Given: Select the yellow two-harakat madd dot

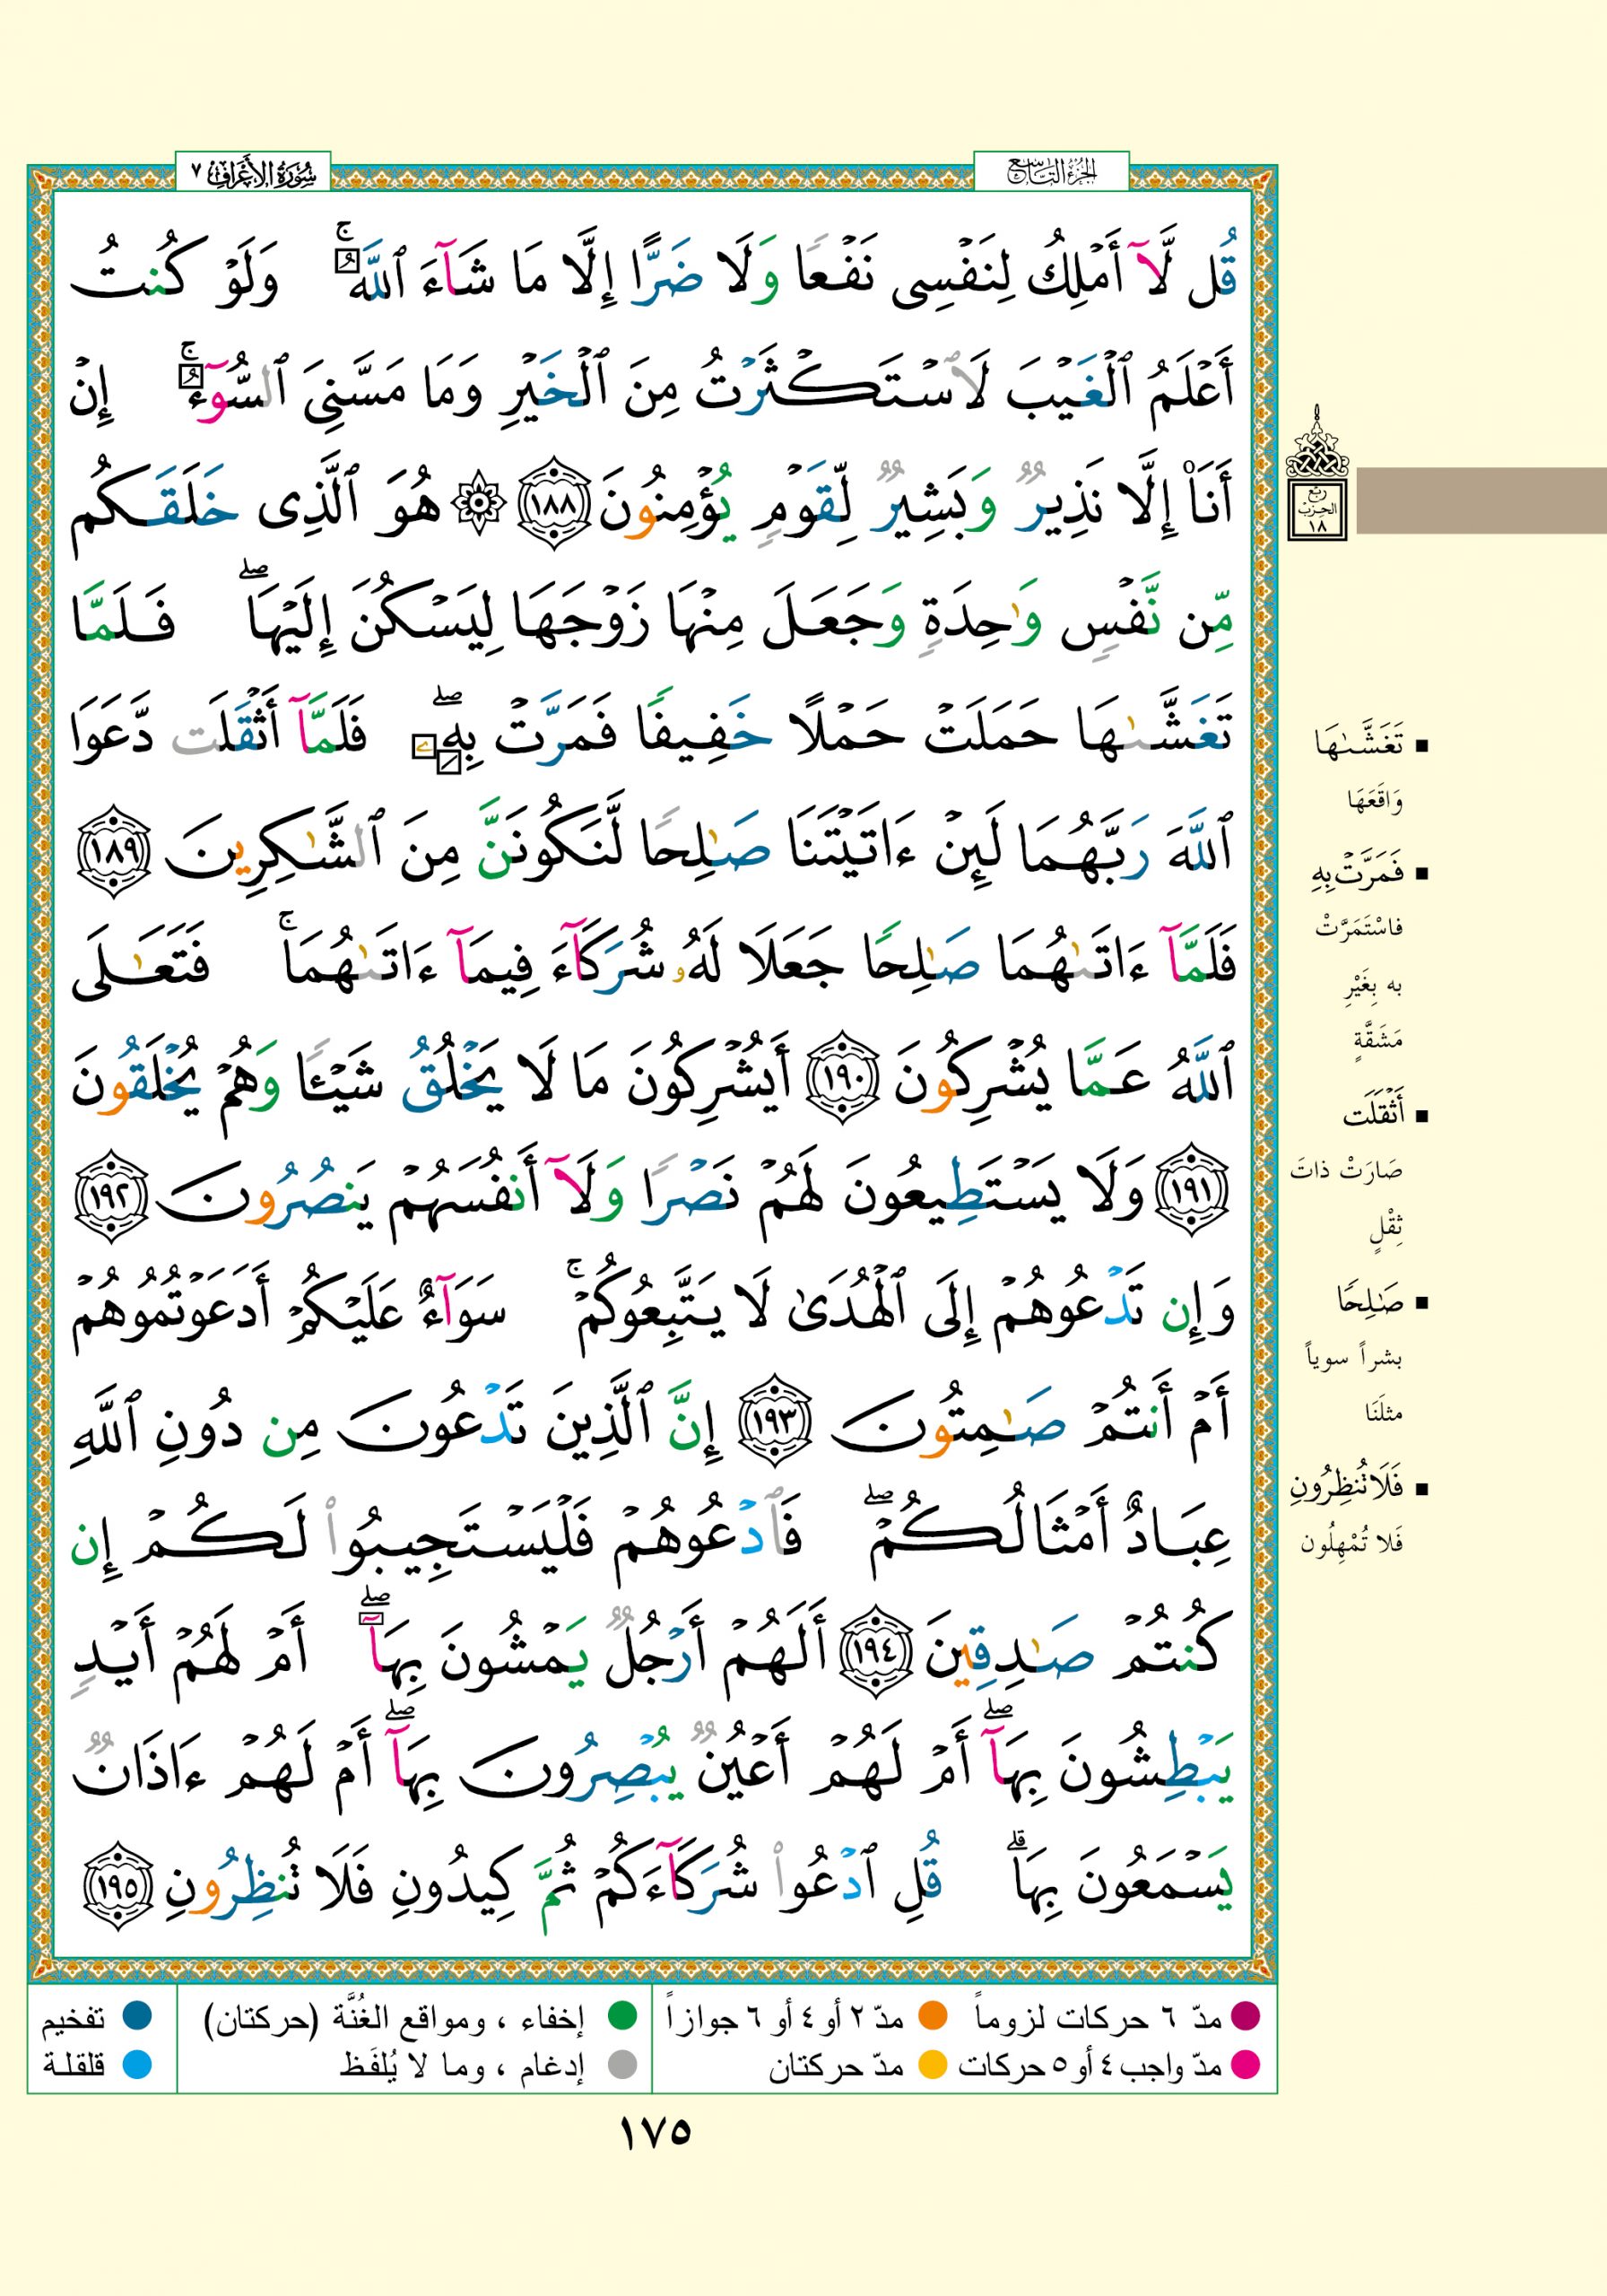Looking at the screenshot, I should 932,2064.
